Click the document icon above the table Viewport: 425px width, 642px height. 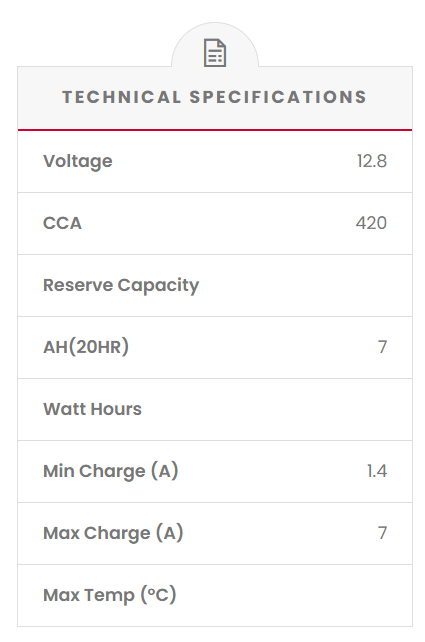coord(215,53)
